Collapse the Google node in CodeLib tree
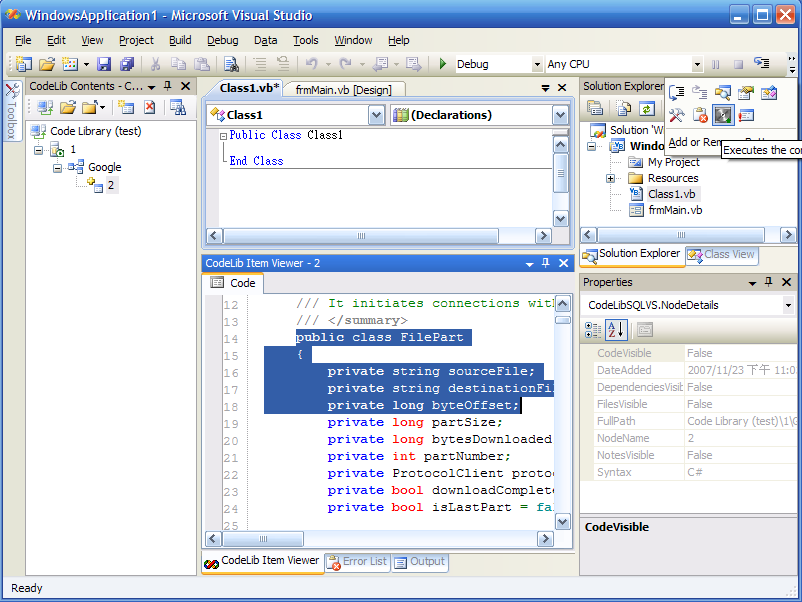This screenshot has height=602, width=802. pos(57,168)
